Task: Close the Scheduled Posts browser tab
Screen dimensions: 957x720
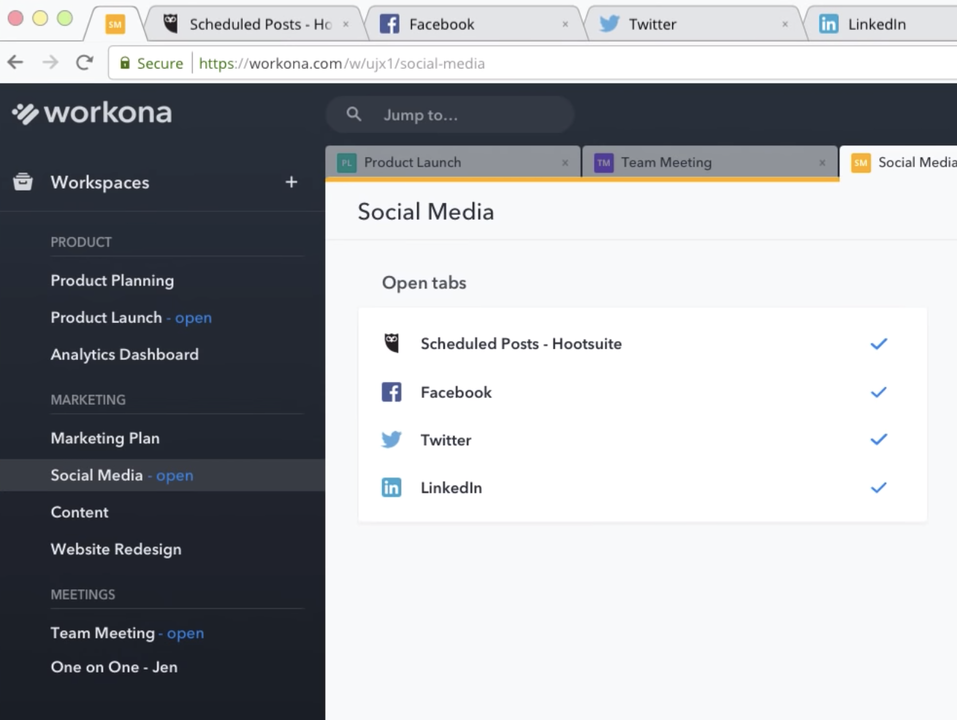Action: pos(345,24)
